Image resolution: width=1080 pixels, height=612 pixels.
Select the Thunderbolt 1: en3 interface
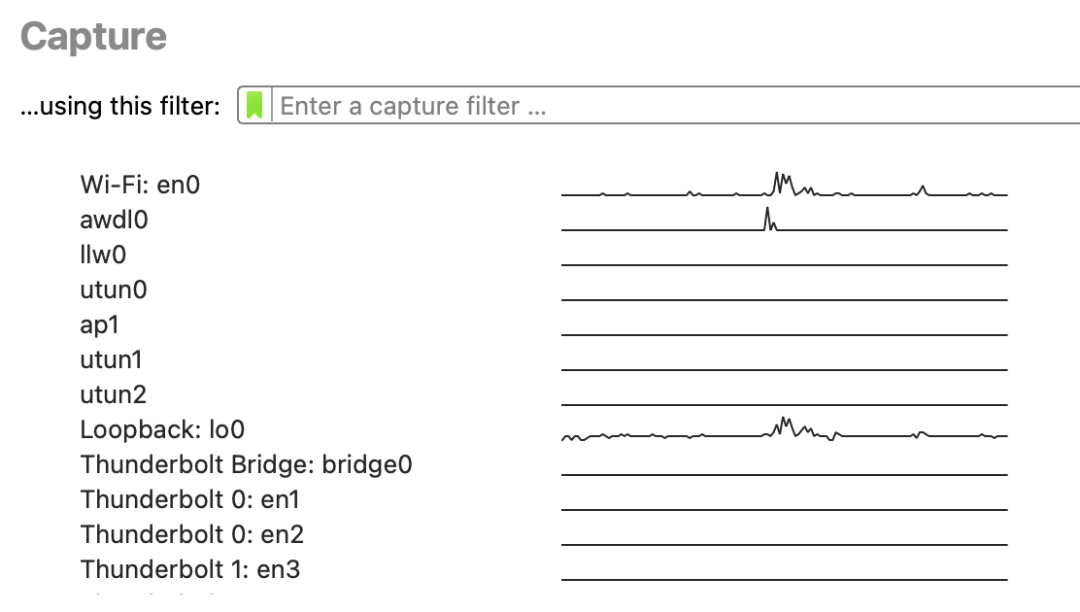[190, 570]
